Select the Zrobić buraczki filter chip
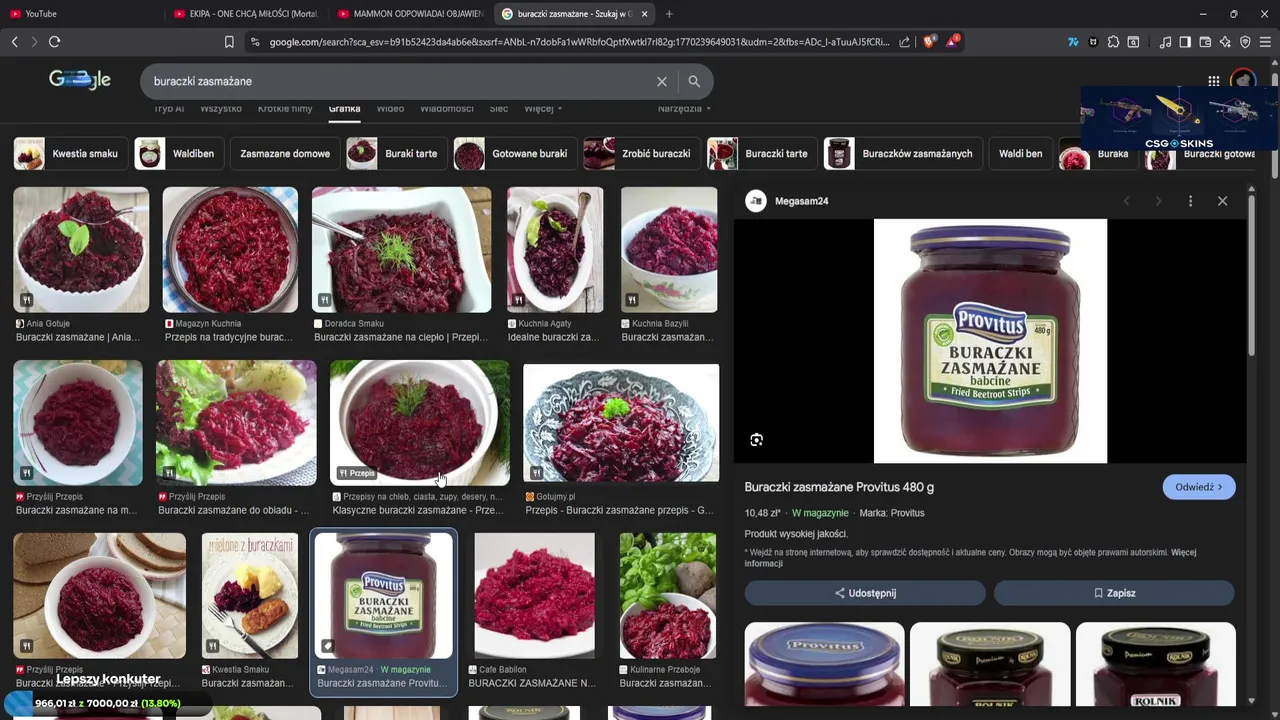This screenshot has width=1280, height=720. pos(641,154)
